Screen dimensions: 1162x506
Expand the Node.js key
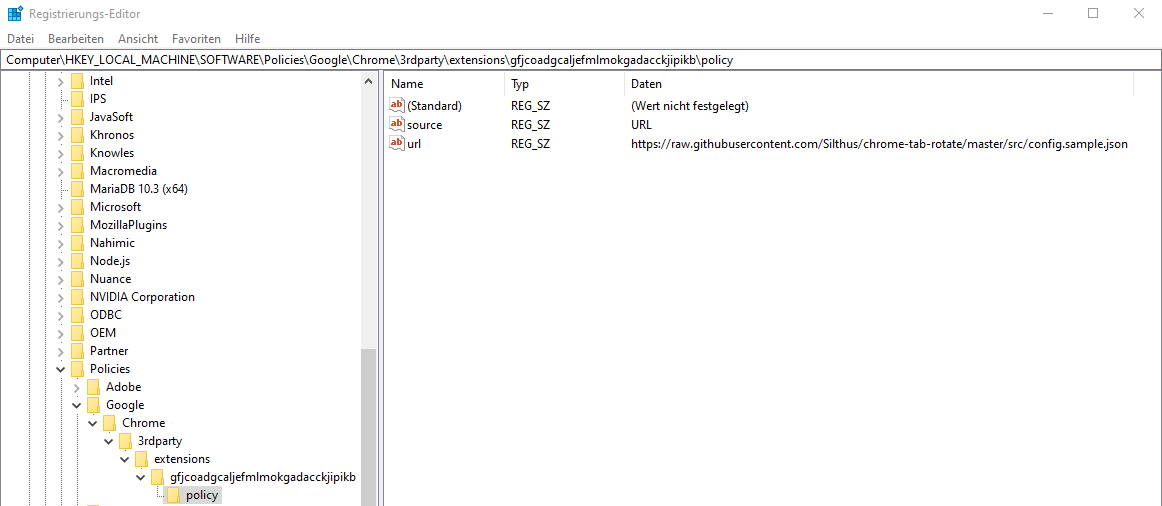61,261
